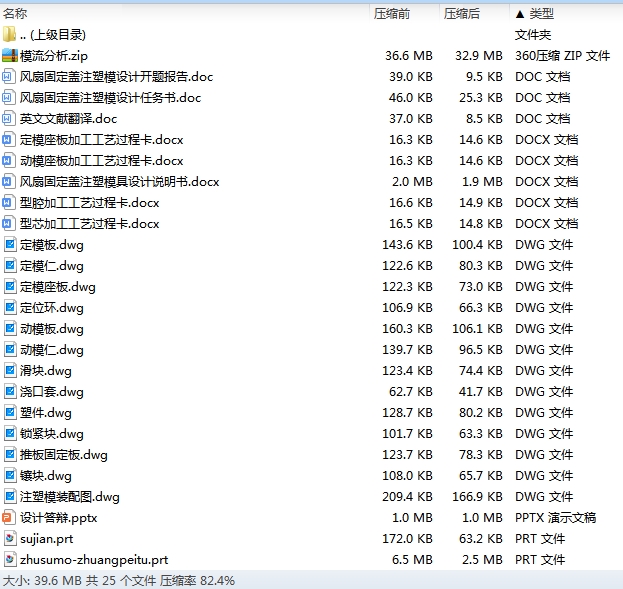Click the DWG icon of 定模板.dwg
Viewport: 623px width, 589px height.
10,244
